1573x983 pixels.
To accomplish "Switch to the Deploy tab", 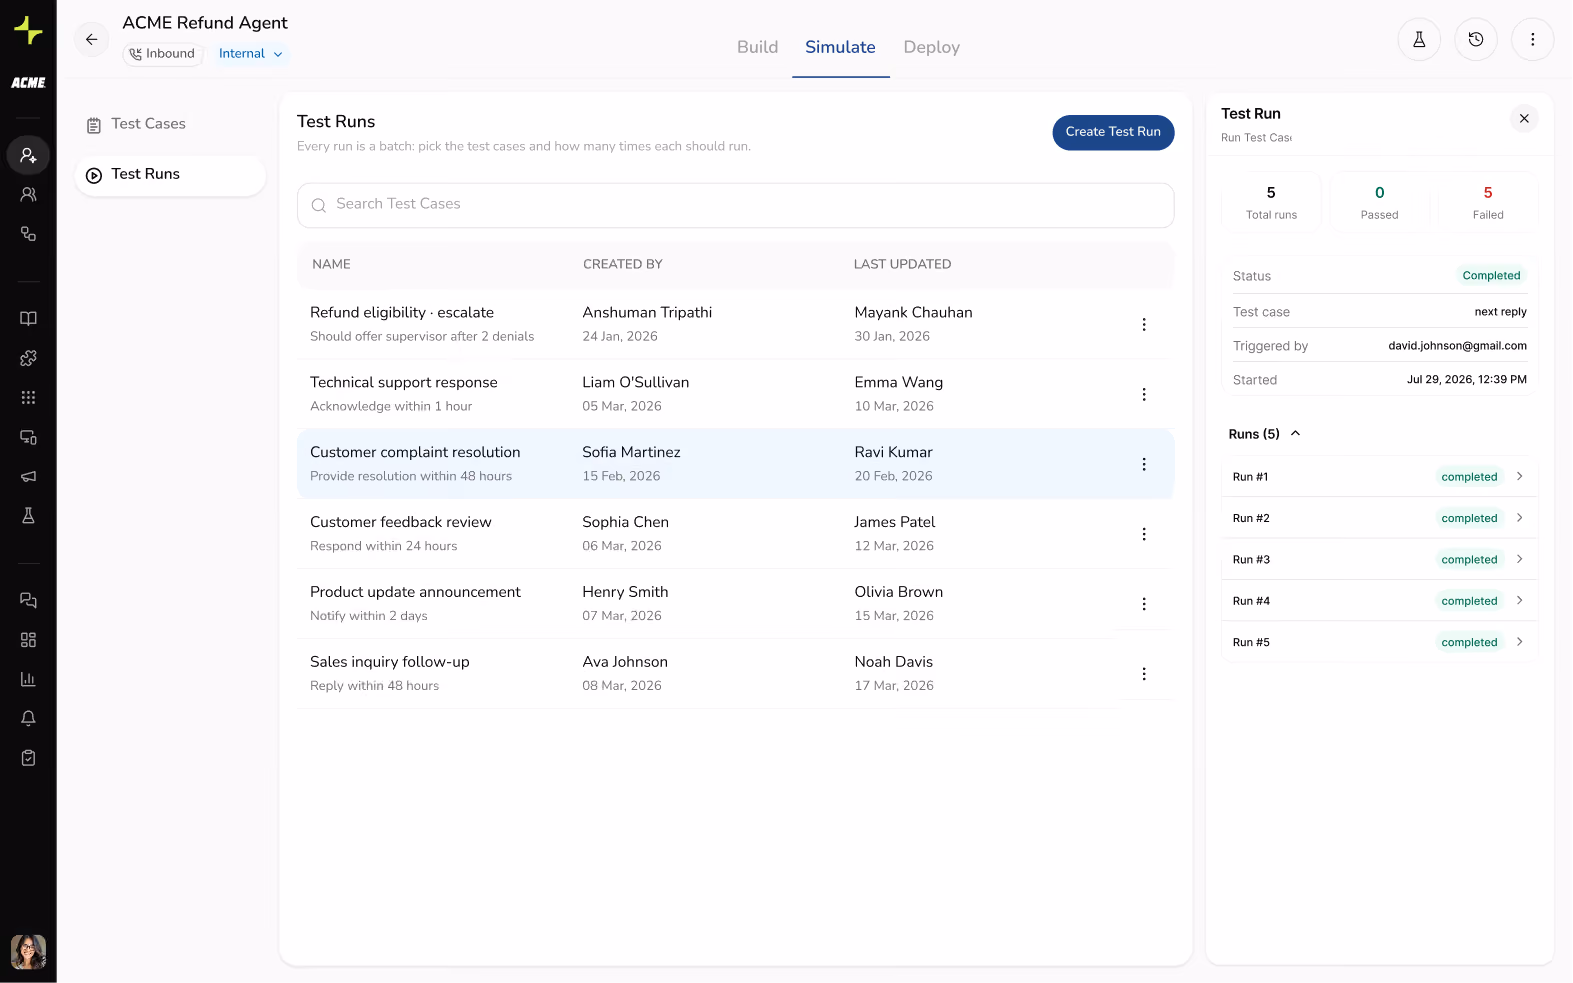I will (x=931, y=47).
